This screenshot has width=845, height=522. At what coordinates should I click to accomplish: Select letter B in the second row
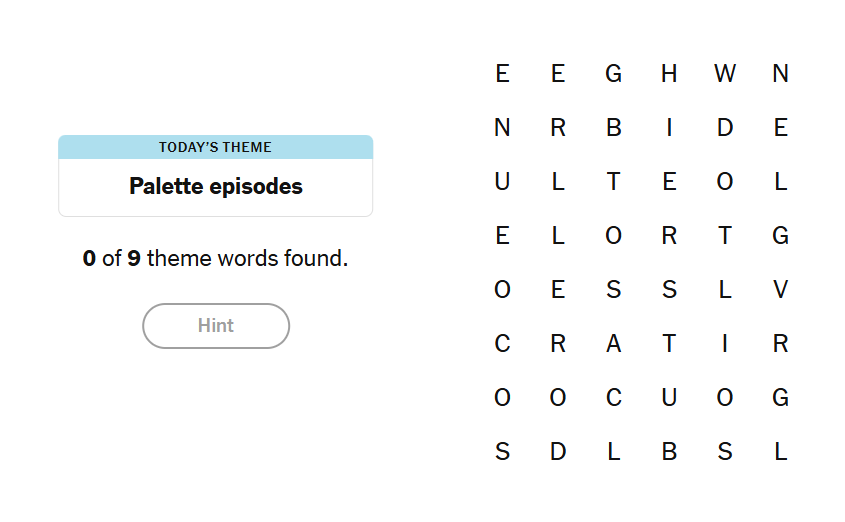(x=613, y=128)
